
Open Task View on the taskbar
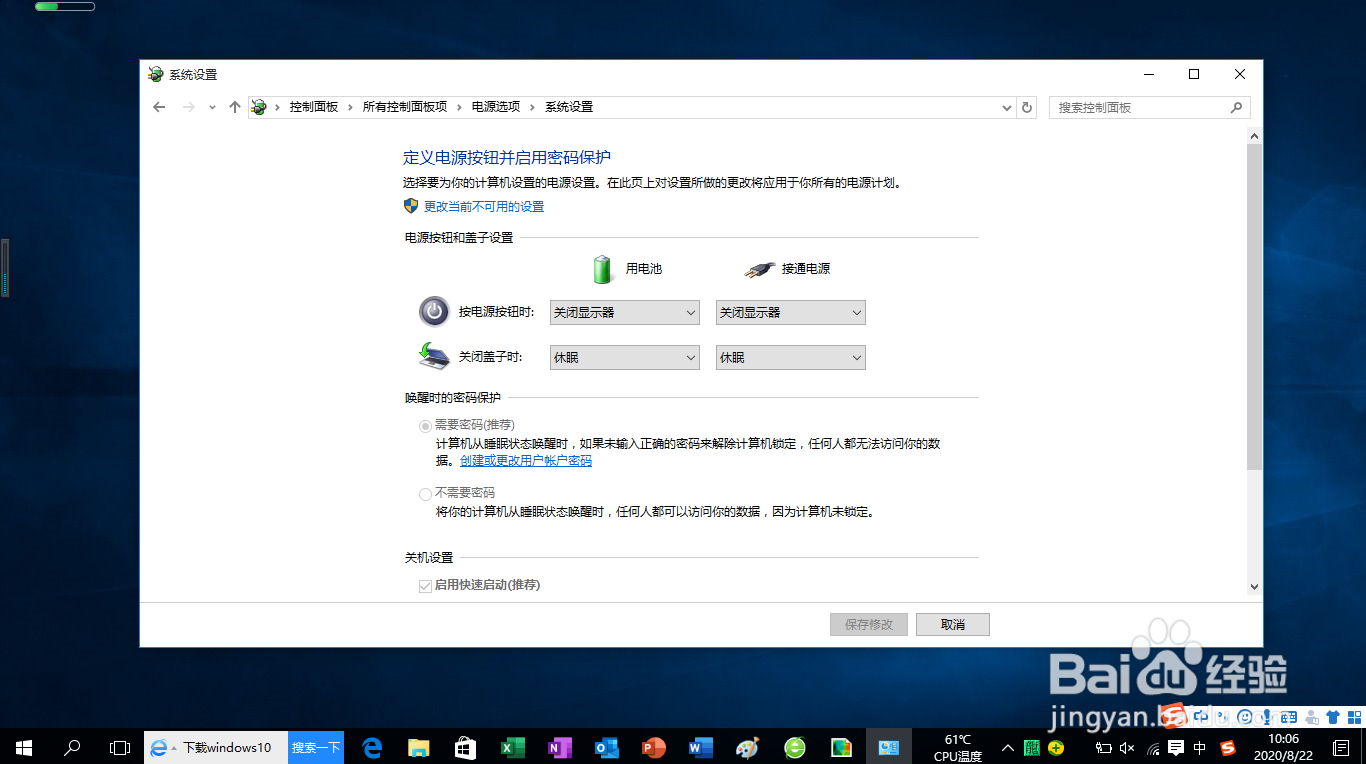120,747
